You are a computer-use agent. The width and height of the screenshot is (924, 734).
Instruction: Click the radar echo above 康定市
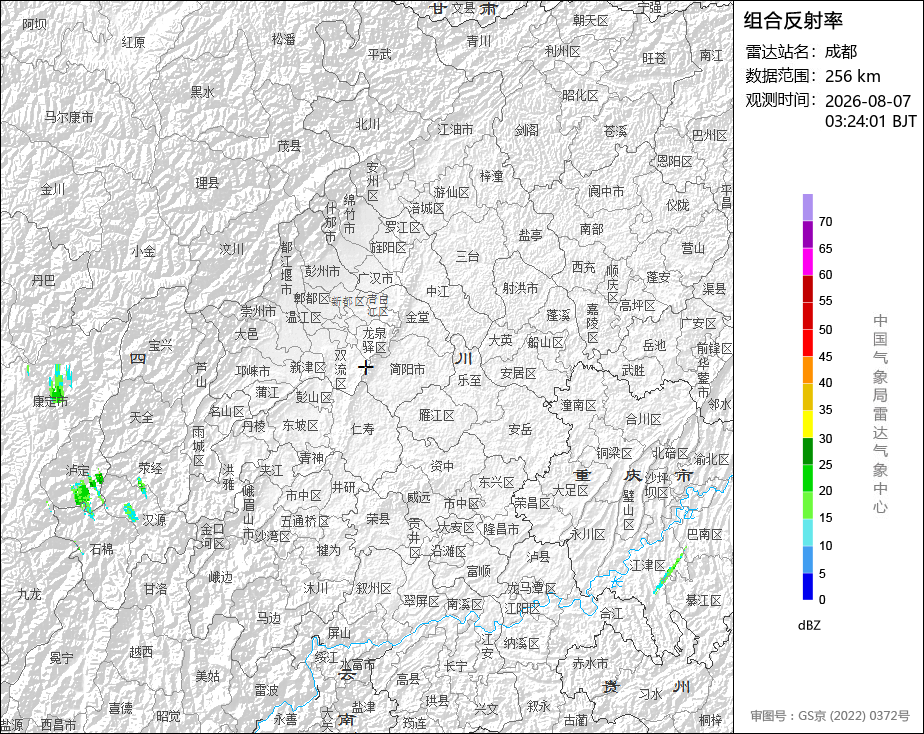pos(58,381)
